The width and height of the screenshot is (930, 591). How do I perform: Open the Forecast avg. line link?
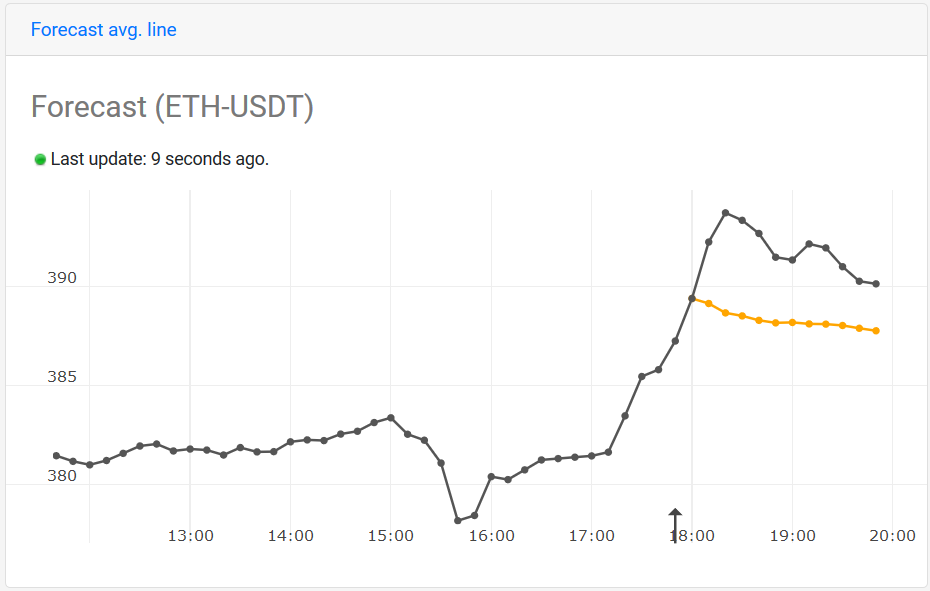pos(103,30)
